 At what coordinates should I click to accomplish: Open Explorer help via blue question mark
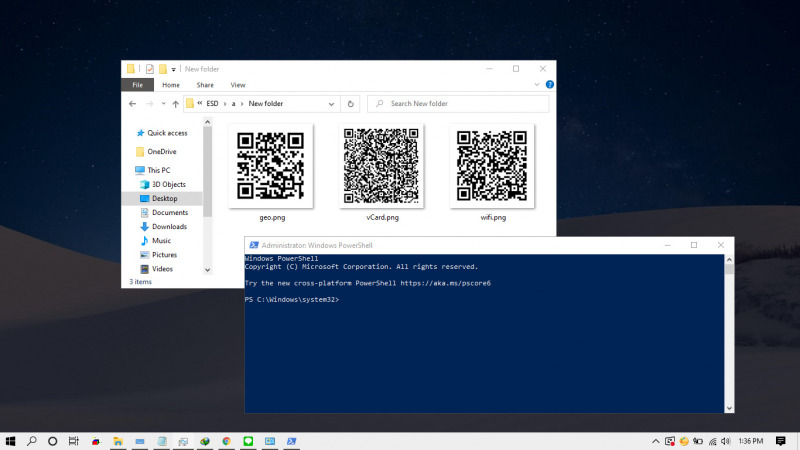tap(549, 84)
